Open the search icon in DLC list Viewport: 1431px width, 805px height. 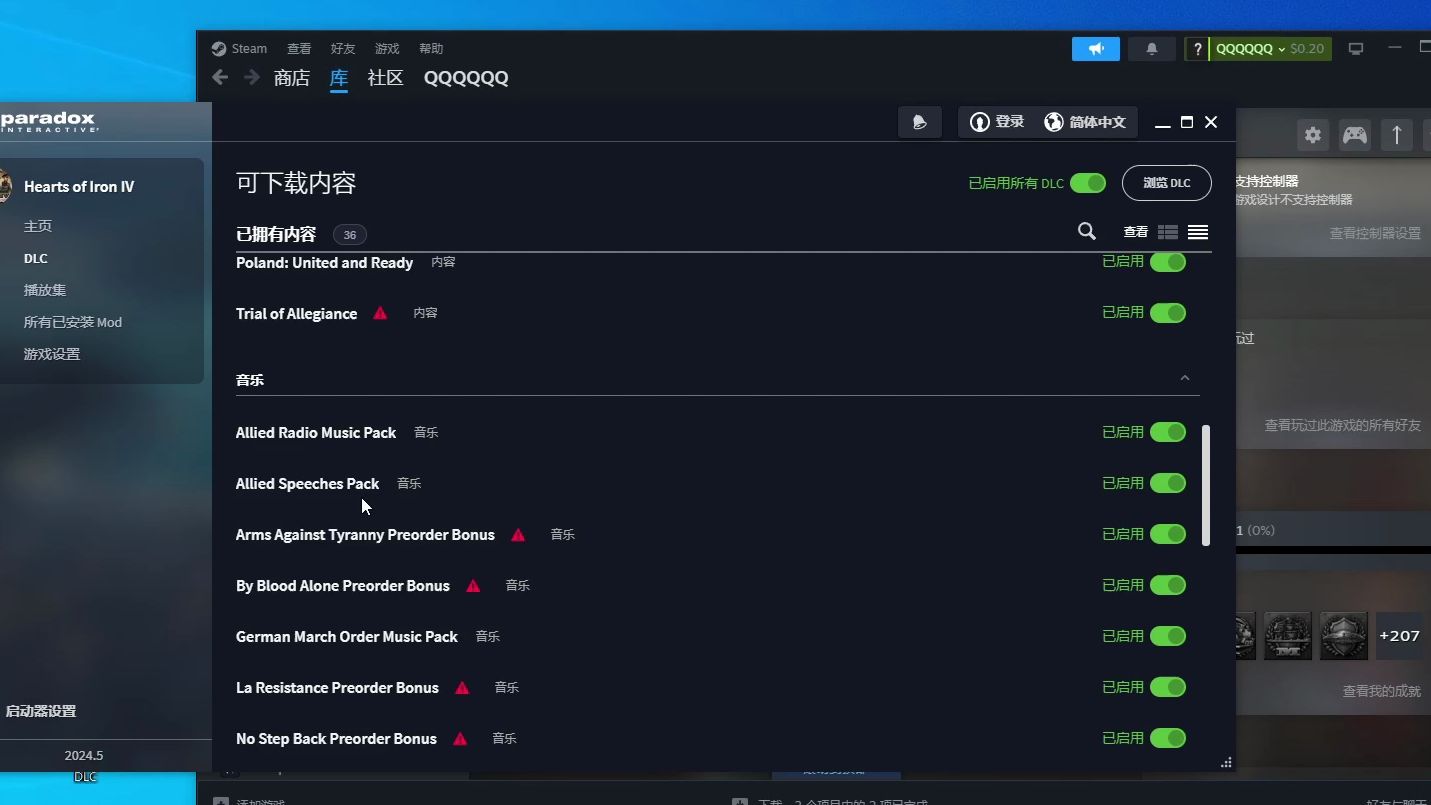1087,231
